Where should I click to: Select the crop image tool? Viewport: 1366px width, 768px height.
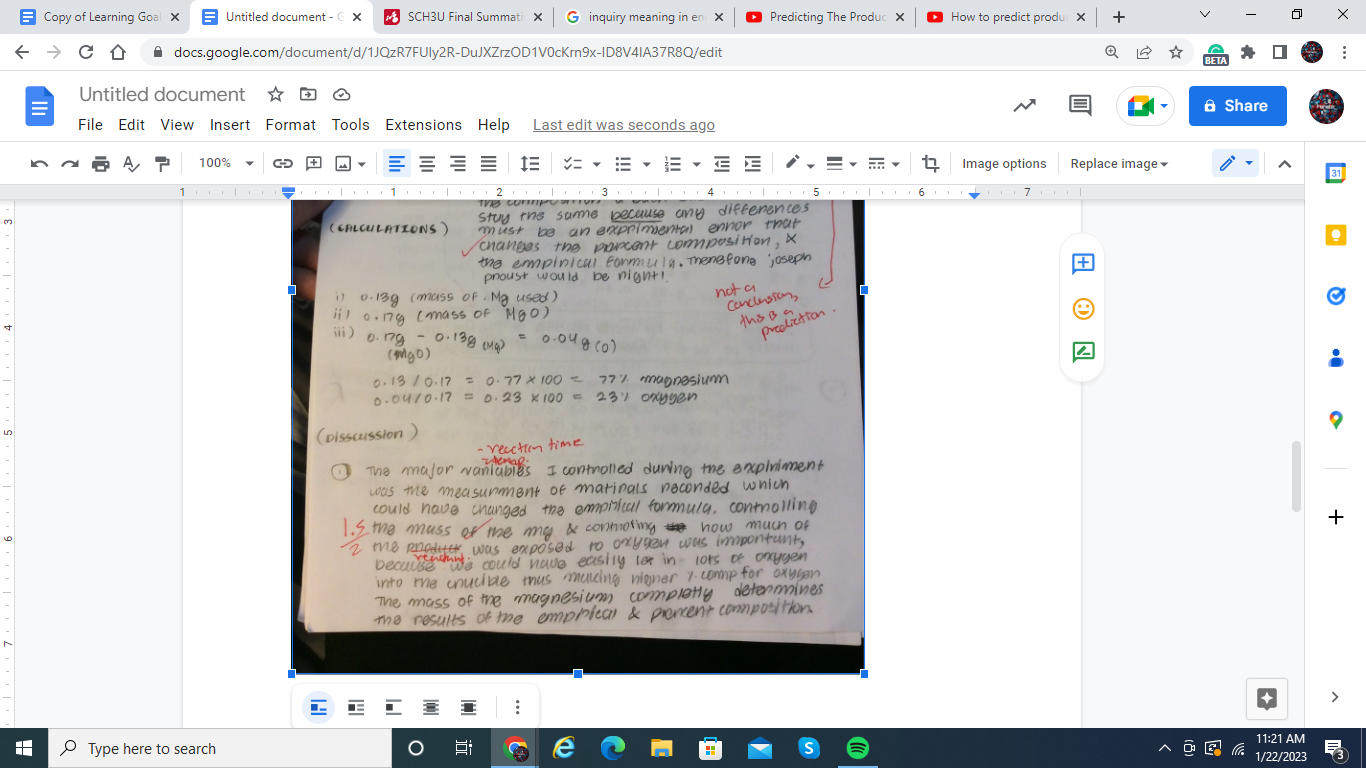[x=930, y=163]
